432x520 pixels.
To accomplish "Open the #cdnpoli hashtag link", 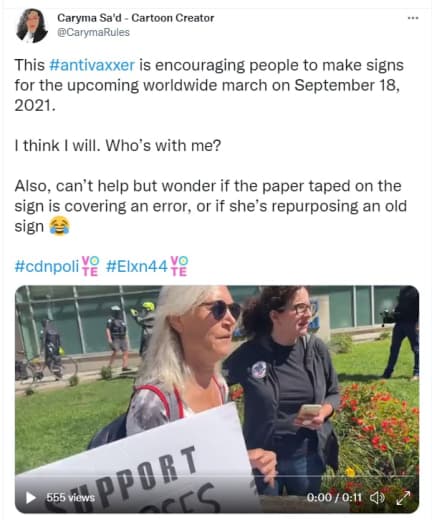I will click(47, 266).
